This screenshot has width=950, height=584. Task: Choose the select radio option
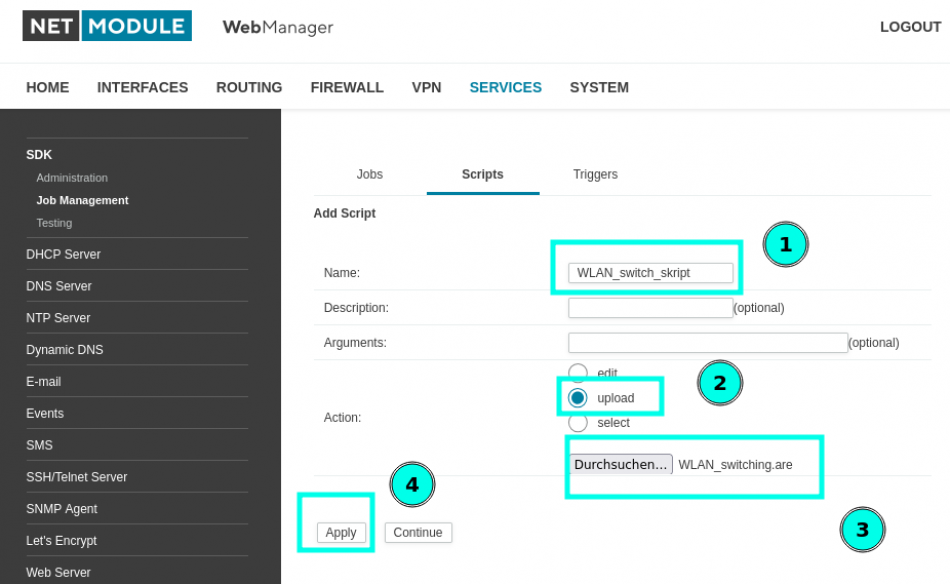click(577, 422)
